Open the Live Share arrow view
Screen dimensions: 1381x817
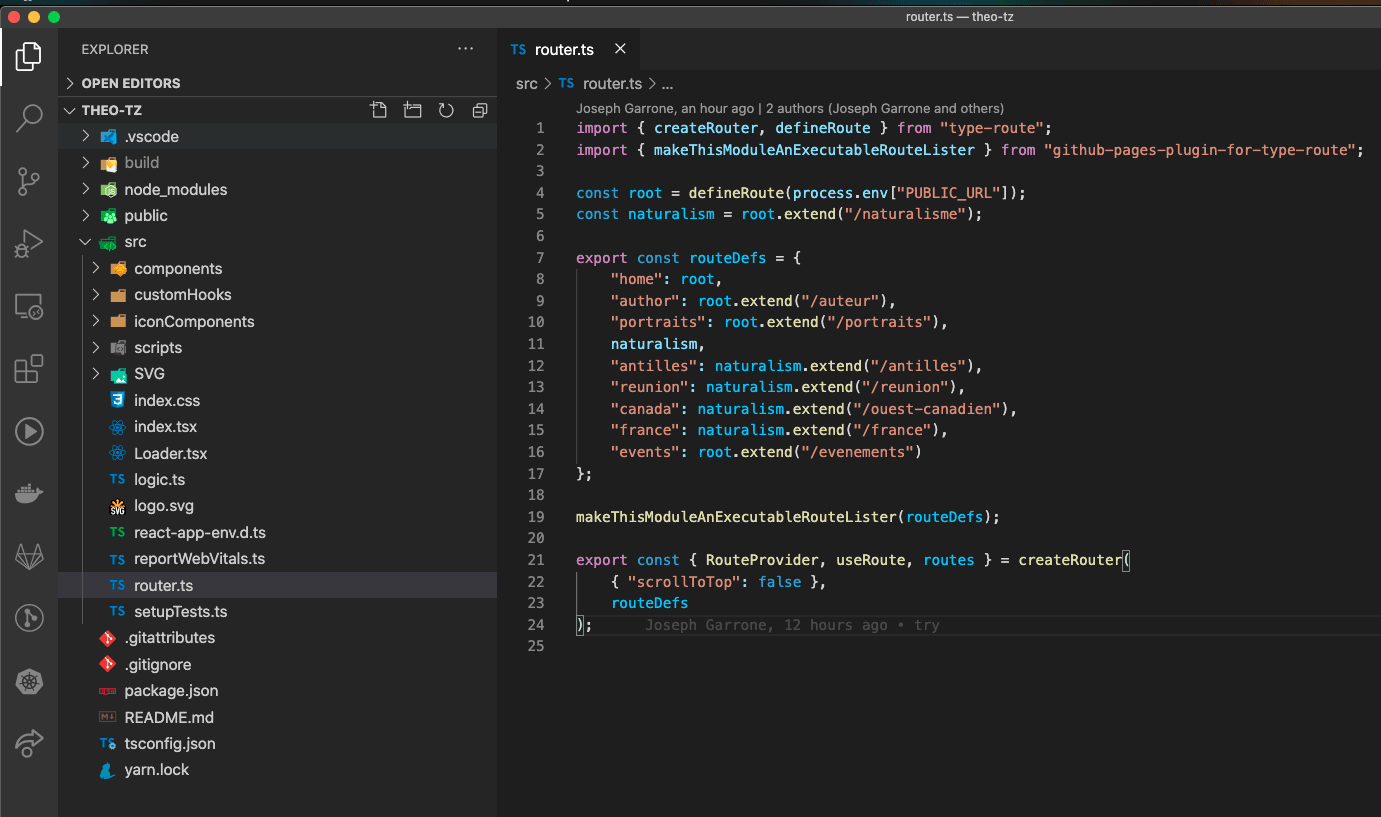(x=28, y=743)
